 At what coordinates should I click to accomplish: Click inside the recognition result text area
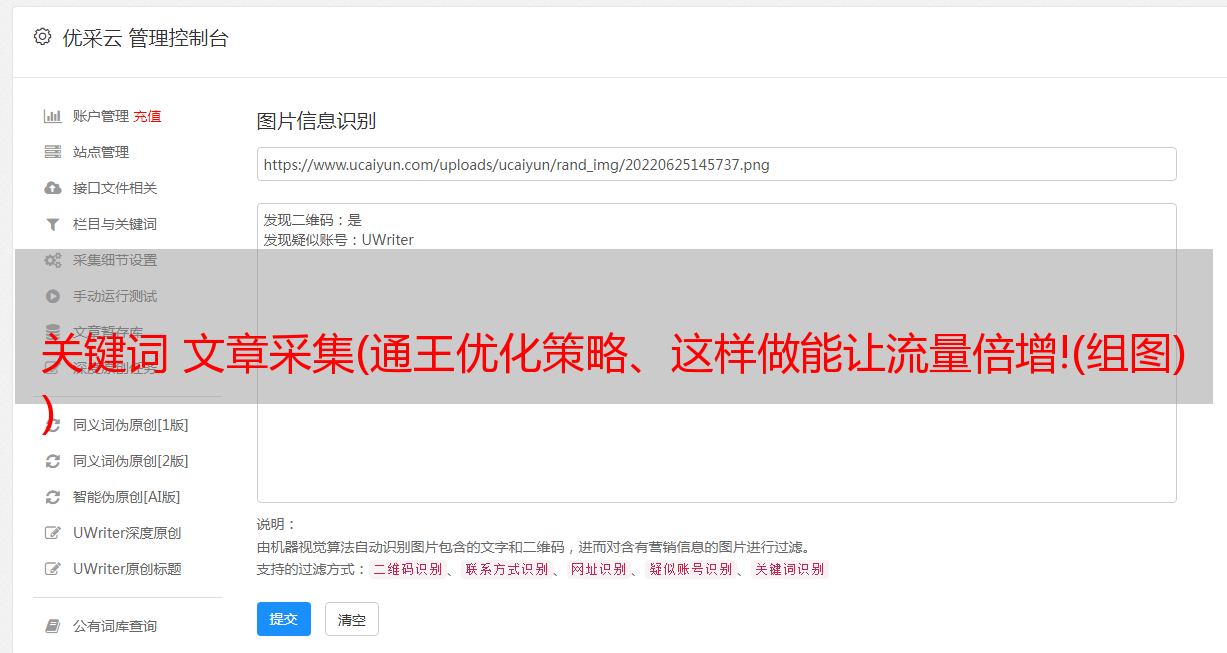tap(716, 353)
